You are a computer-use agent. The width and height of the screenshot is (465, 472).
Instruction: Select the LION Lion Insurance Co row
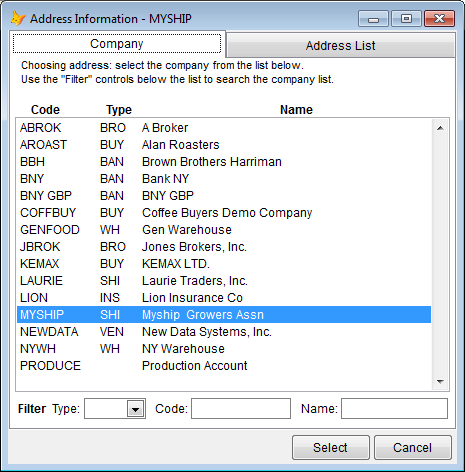224,298
